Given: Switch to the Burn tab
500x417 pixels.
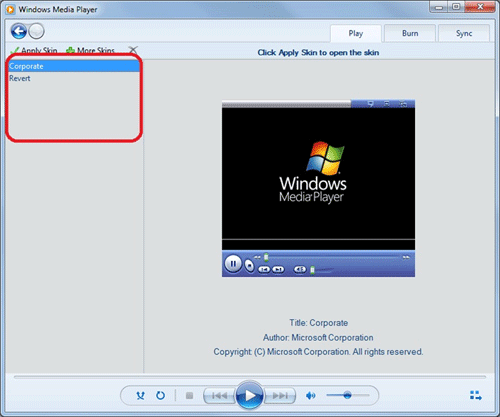Looking at the screenshot, I should click(410, 33).
